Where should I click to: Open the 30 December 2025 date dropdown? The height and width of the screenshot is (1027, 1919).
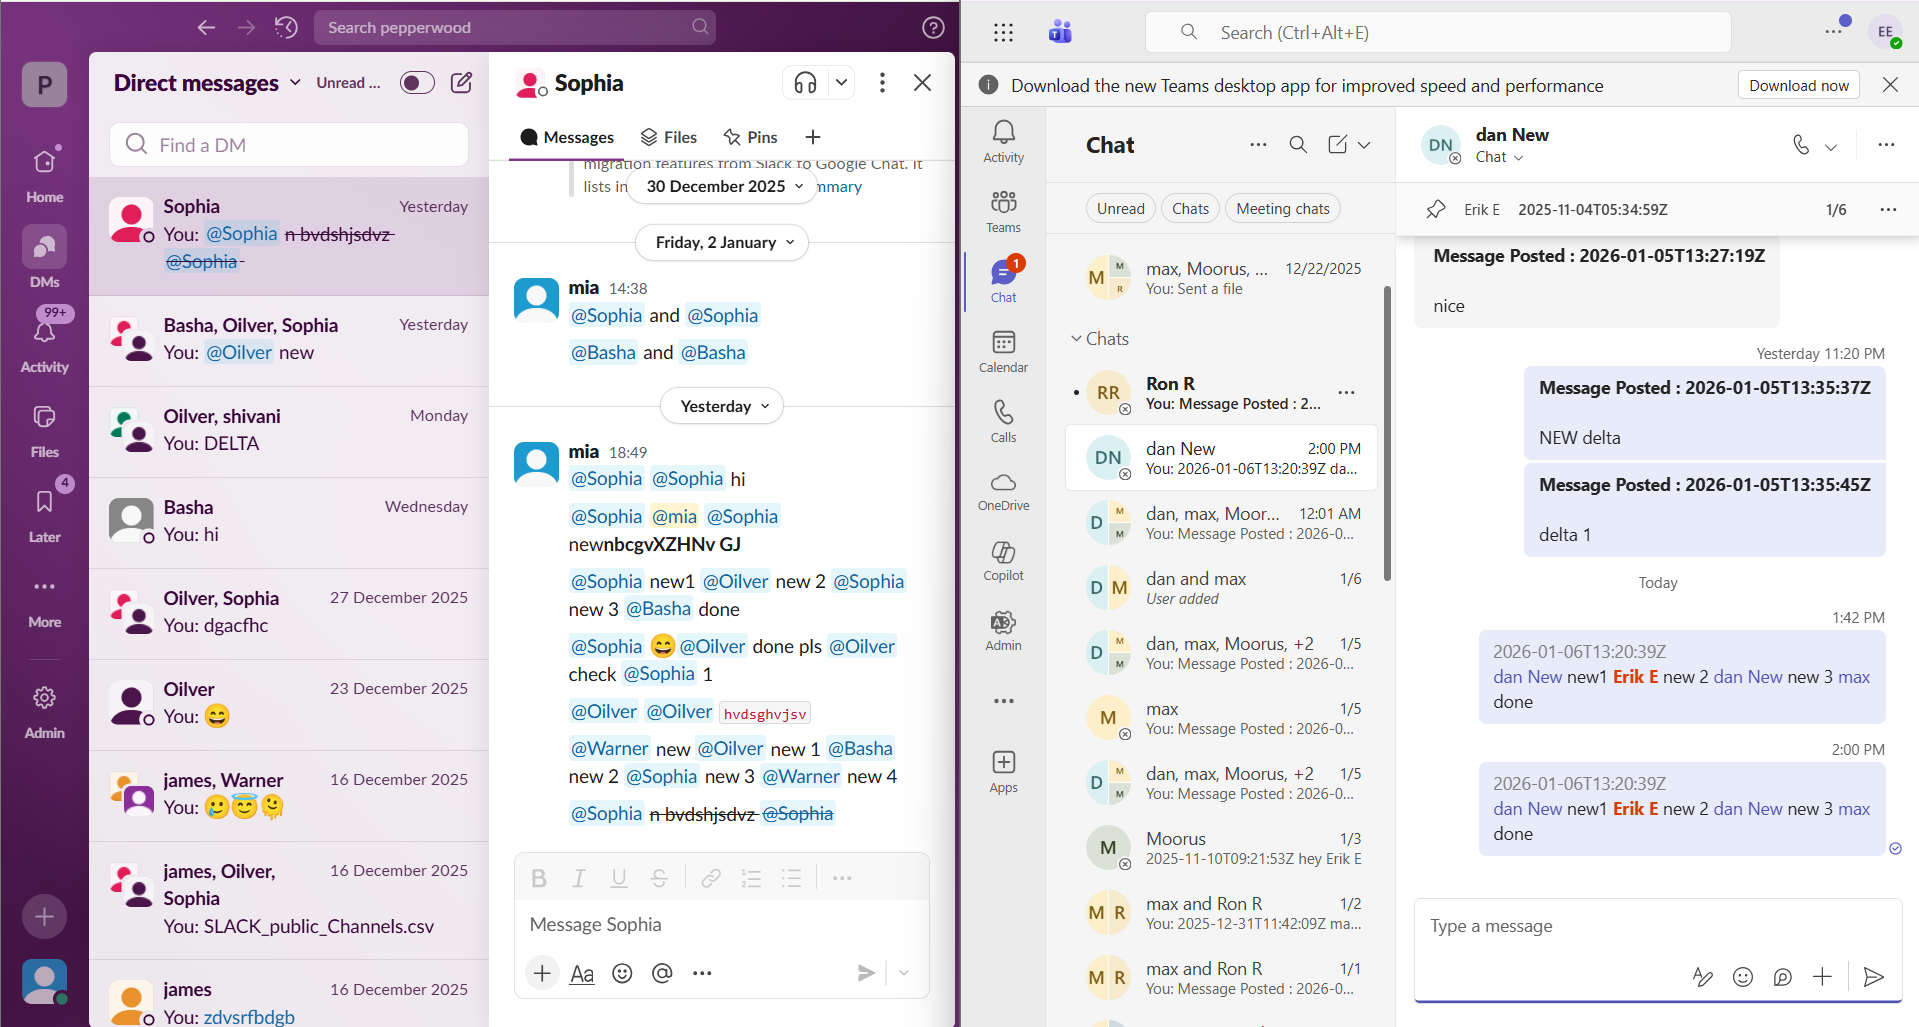[x=721, y=186]
